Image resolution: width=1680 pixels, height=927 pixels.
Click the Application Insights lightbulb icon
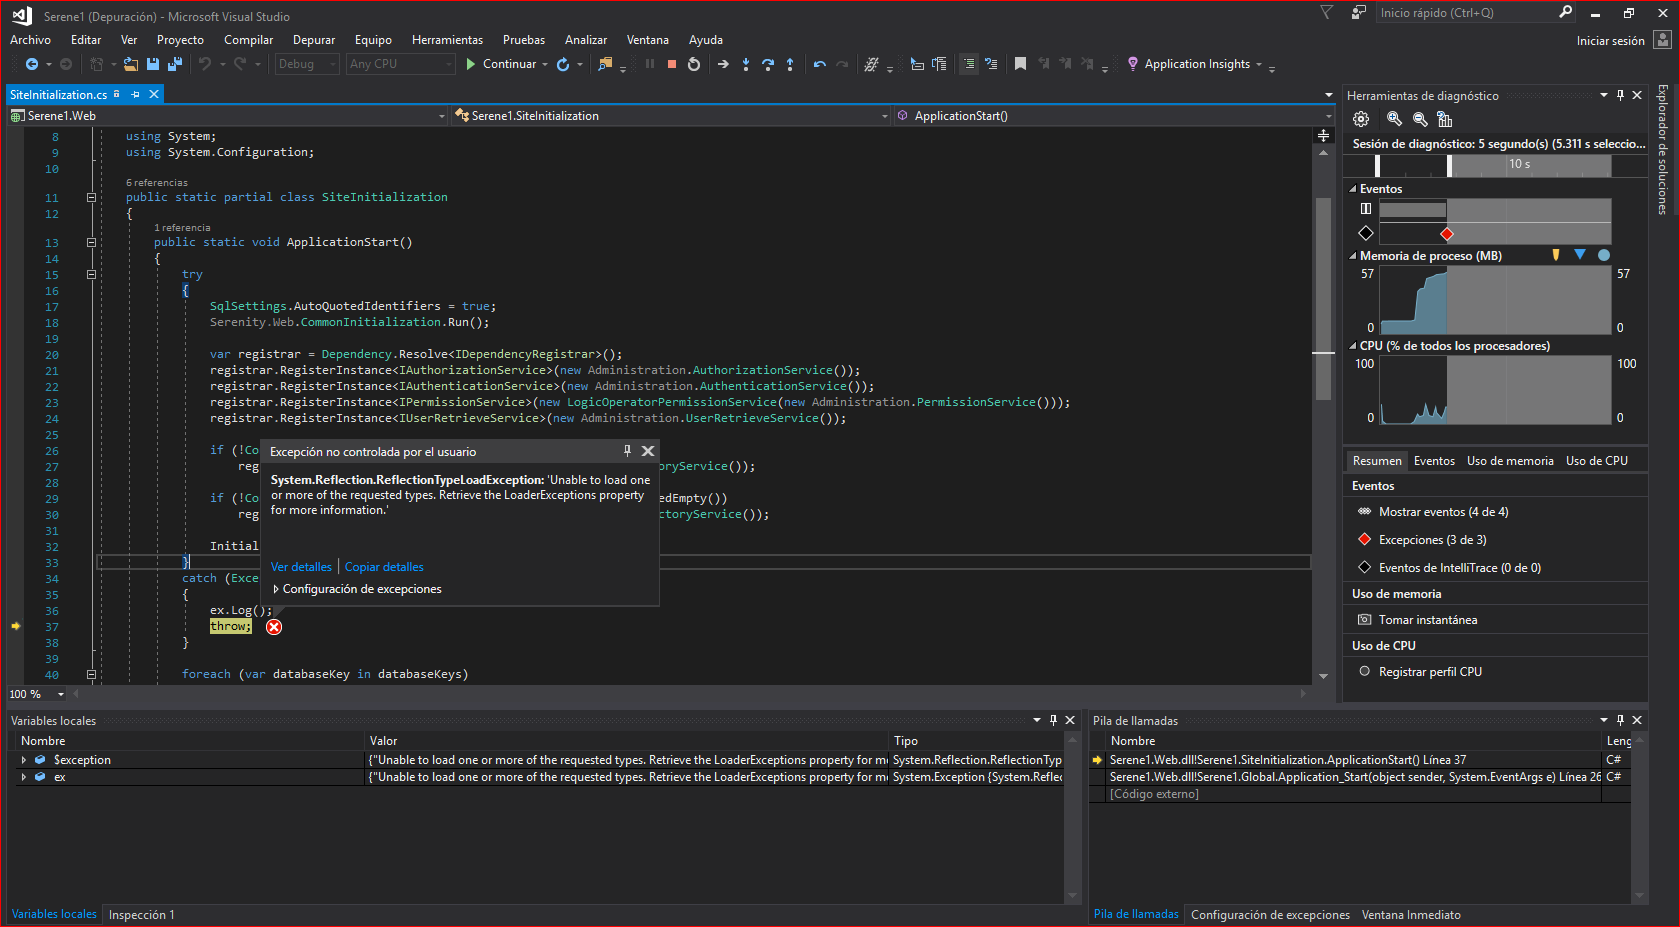[1133, 64]
